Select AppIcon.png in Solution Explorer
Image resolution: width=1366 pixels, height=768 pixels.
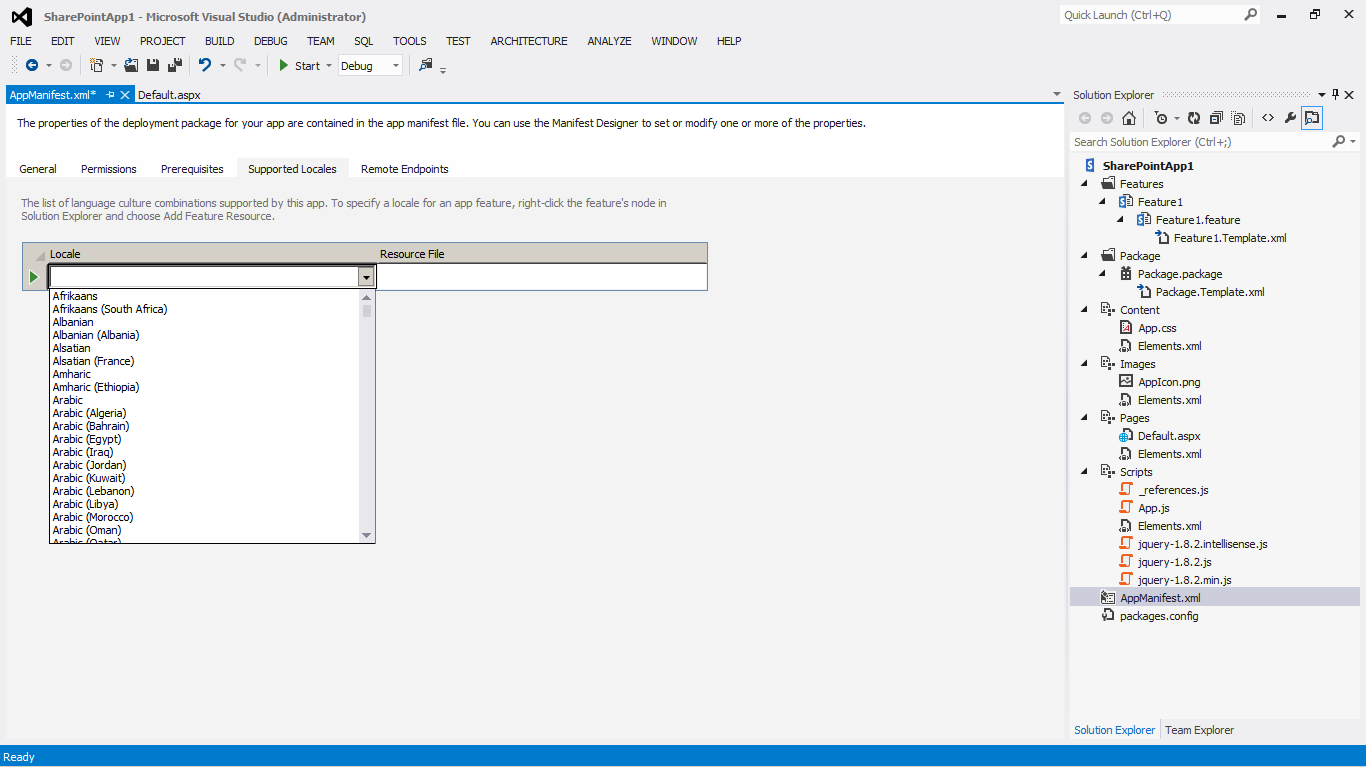(x=1169, y=382)
